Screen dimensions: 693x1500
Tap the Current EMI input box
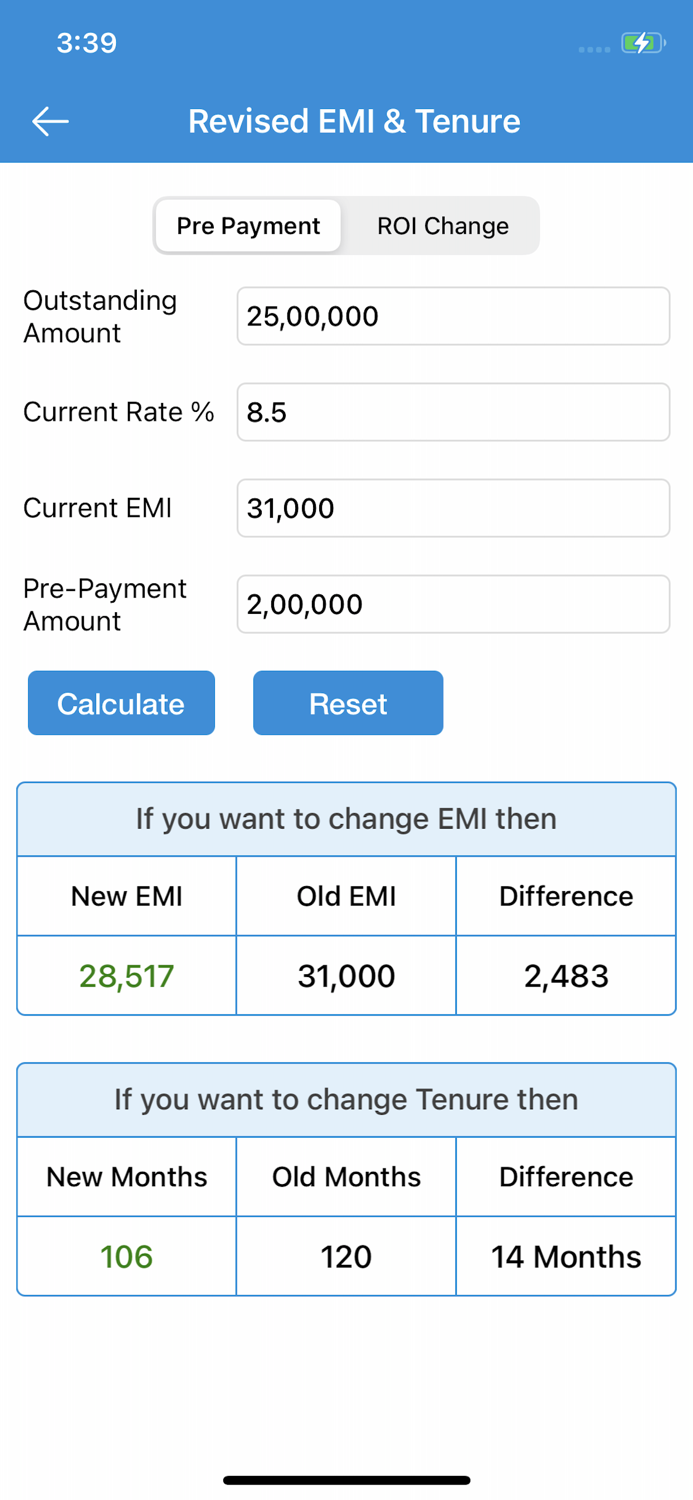point(452,508)
